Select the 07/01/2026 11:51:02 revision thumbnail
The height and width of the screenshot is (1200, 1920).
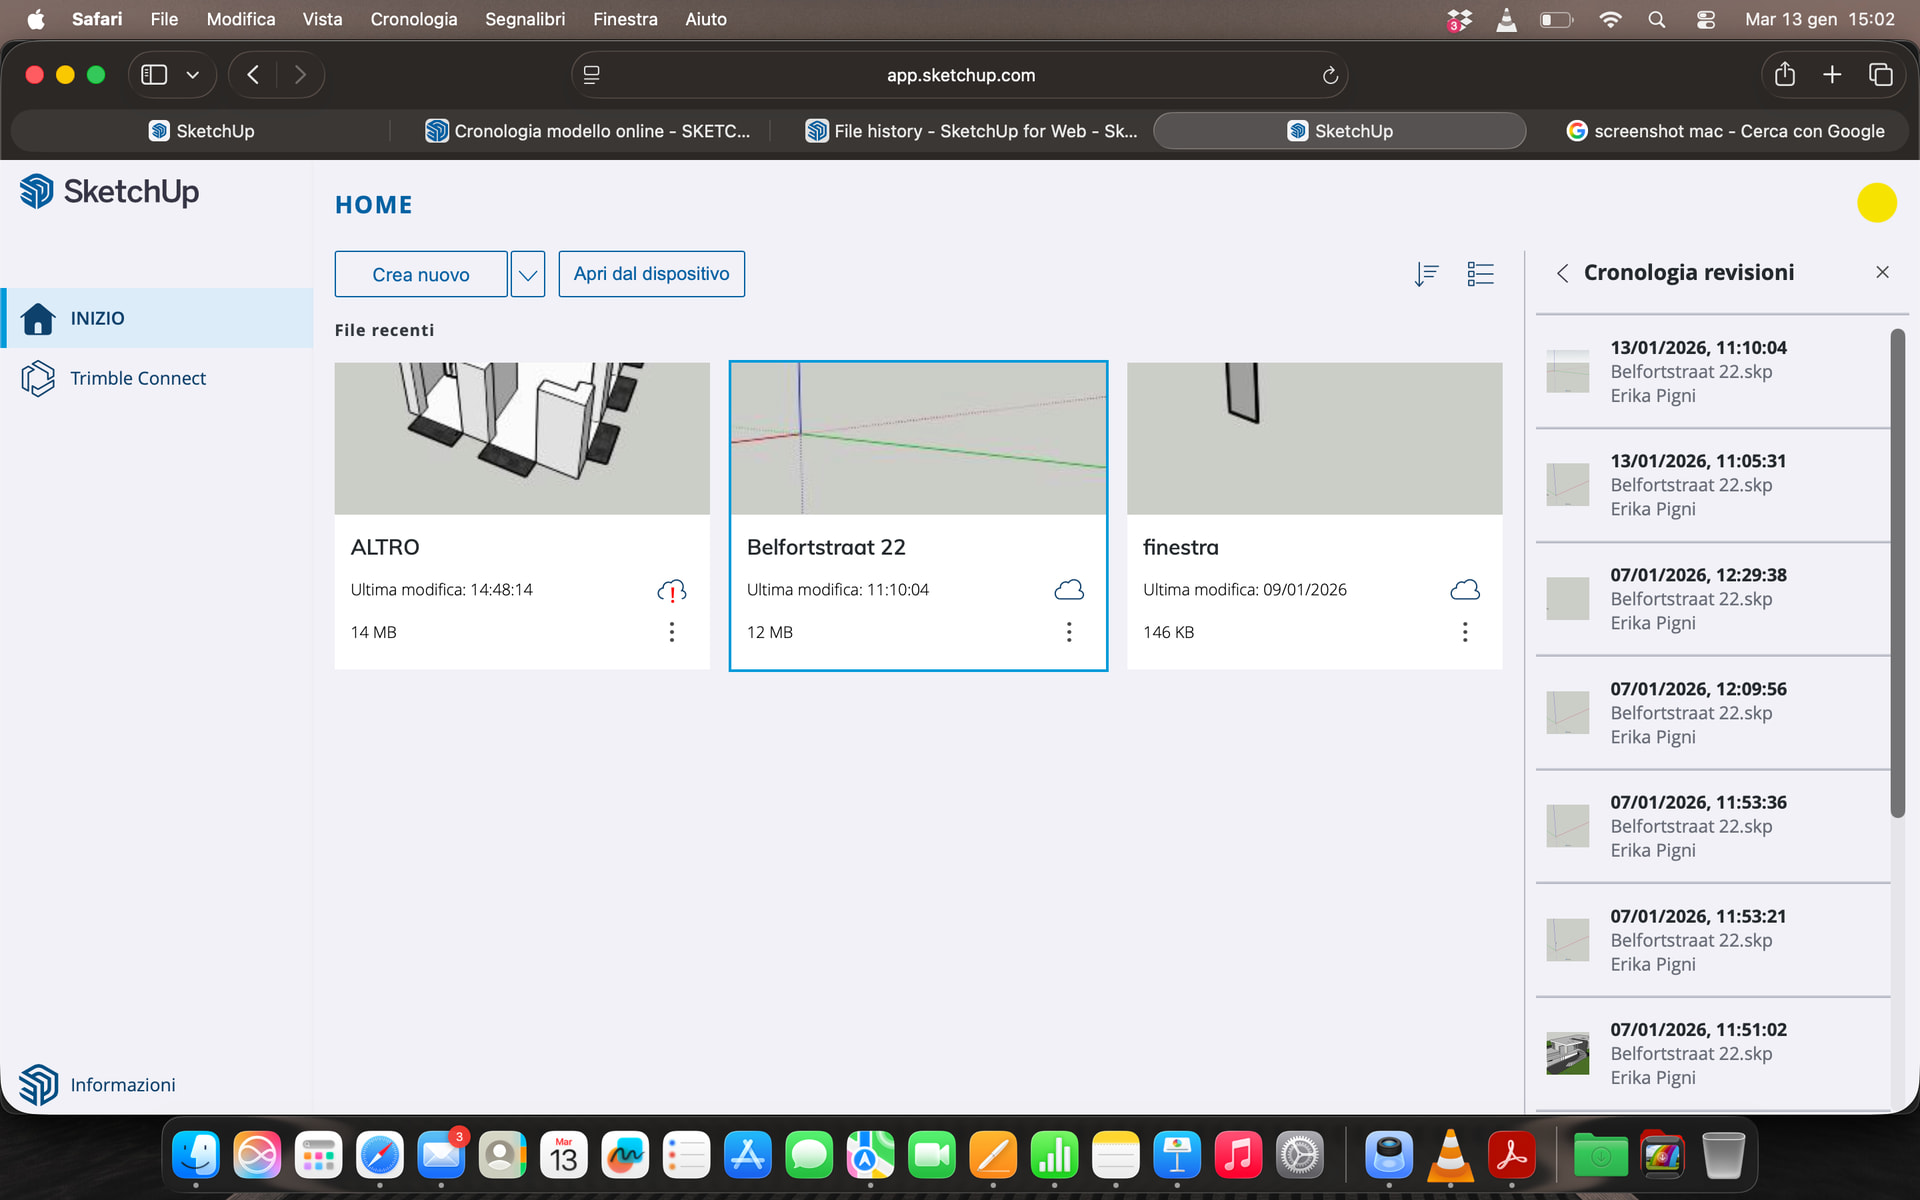1567,1053
